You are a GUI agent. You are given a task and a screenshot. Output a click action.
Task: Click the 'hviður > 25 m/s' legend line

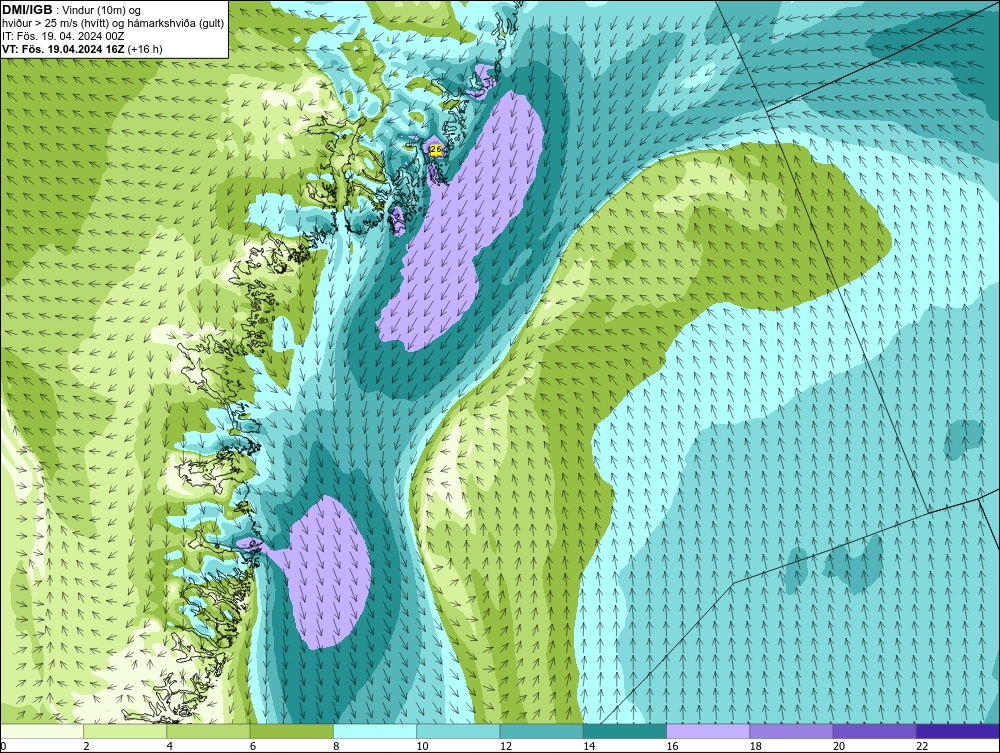pos(113,23)
